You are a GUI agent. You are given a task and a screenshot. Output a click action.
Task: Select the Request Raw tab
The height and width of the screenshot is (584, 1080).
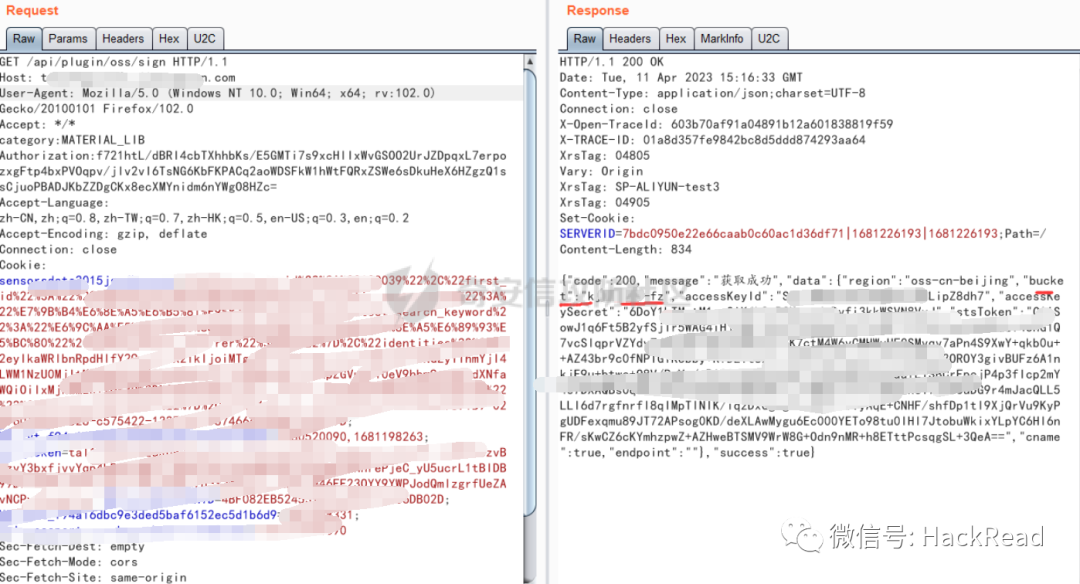[x=23, y=39]
